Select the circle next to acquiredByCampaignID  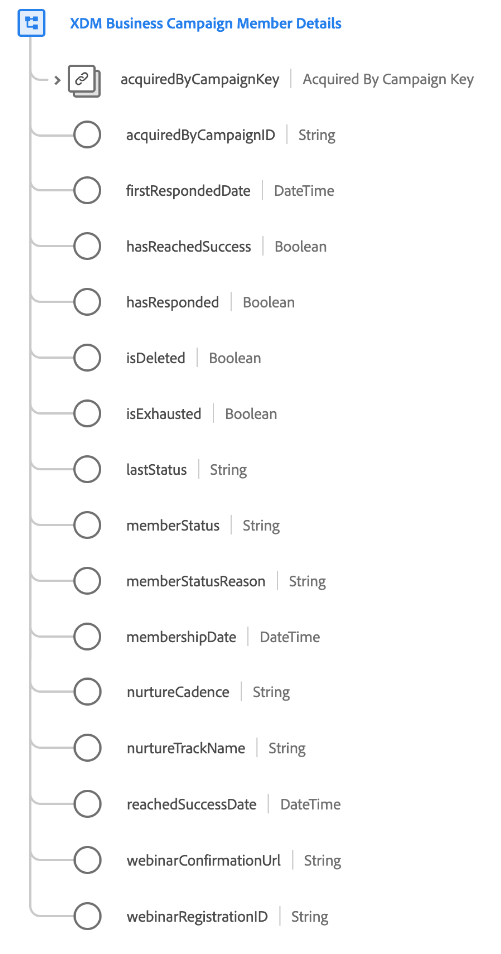tap(87, 135)
